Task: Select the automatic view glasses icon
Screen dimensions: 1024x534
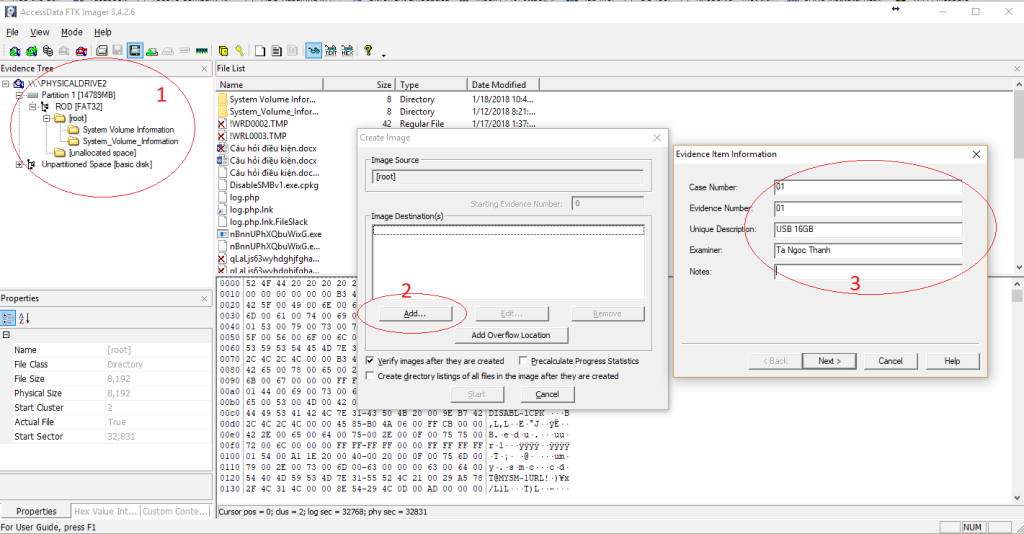Action: tap(314, 50)
